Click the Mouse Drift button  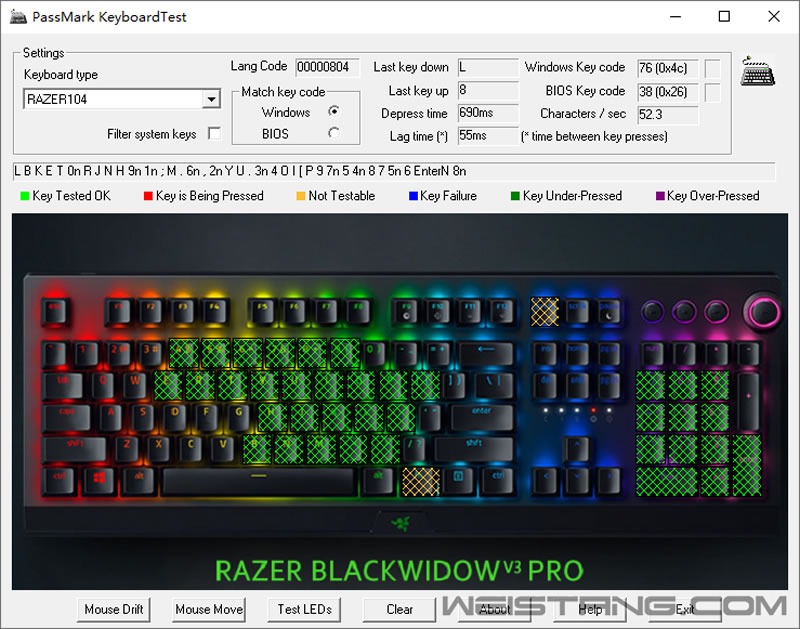pos(114,610)
